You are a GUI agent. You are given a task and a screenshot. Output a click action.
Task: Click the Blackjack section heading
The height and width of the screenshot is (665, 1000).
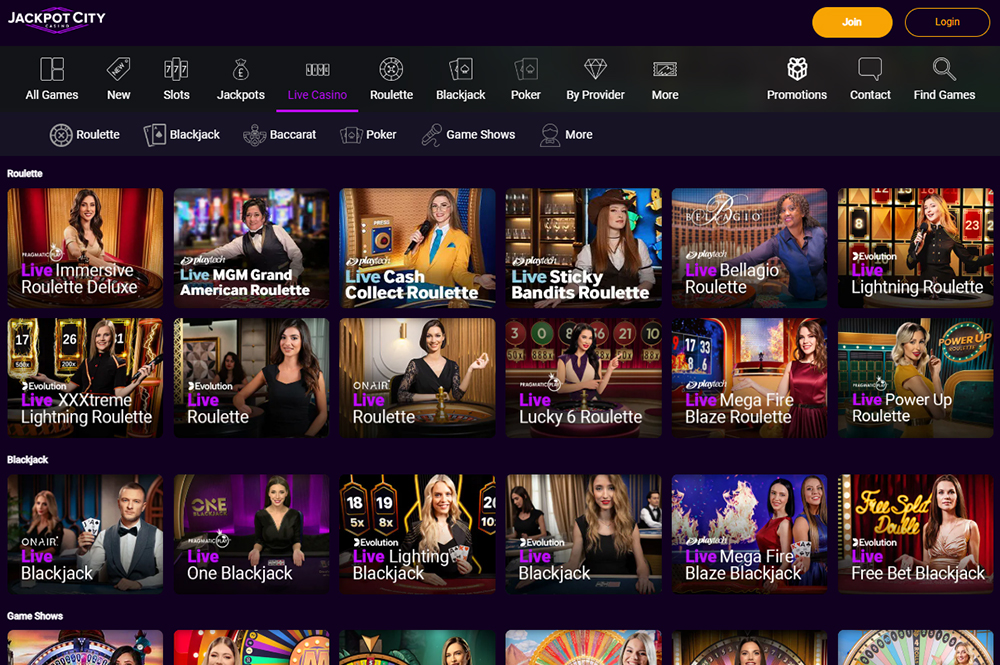pos(27,460)
